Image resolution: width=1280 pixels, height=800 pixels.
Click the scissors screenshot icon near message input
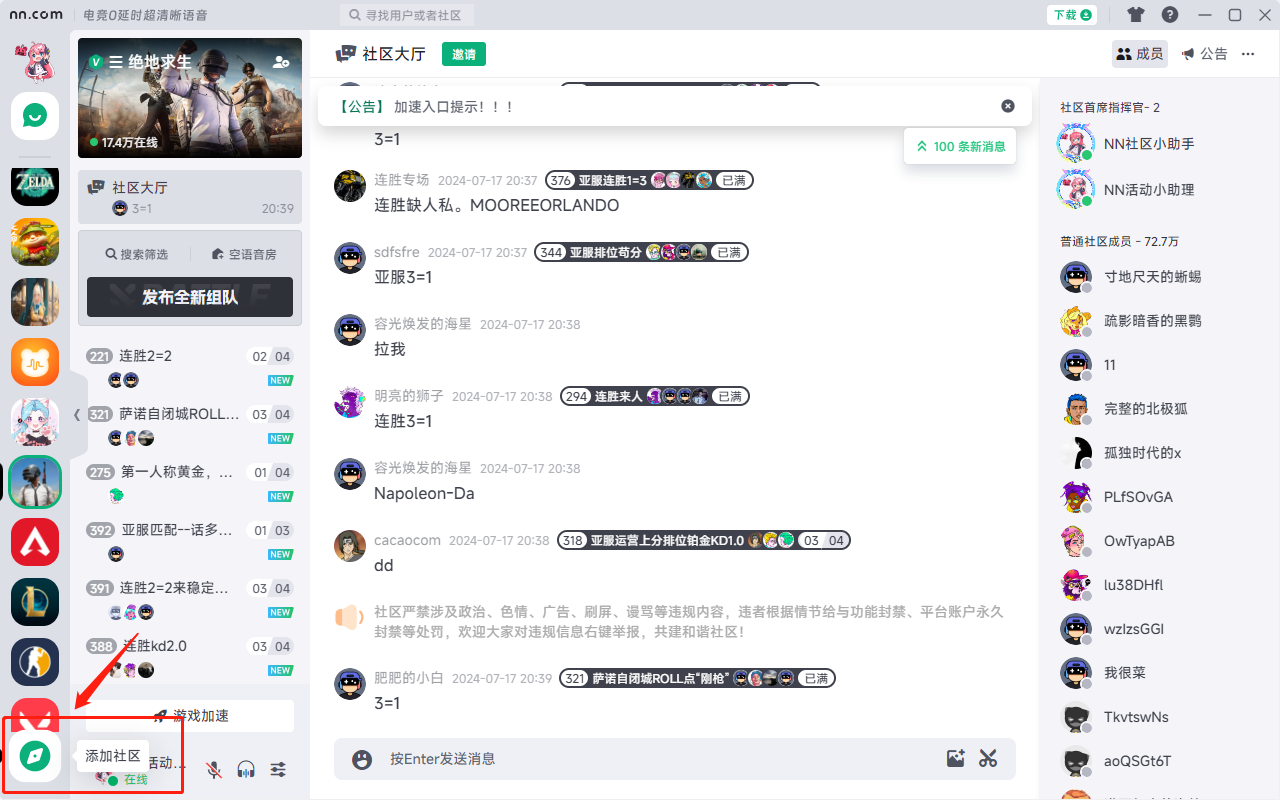(988, 758)
